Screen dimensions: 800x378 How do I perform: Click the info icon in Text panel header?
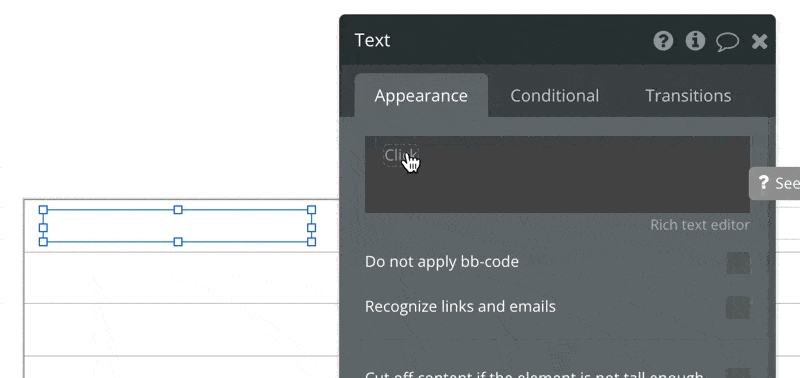[695, 41]
